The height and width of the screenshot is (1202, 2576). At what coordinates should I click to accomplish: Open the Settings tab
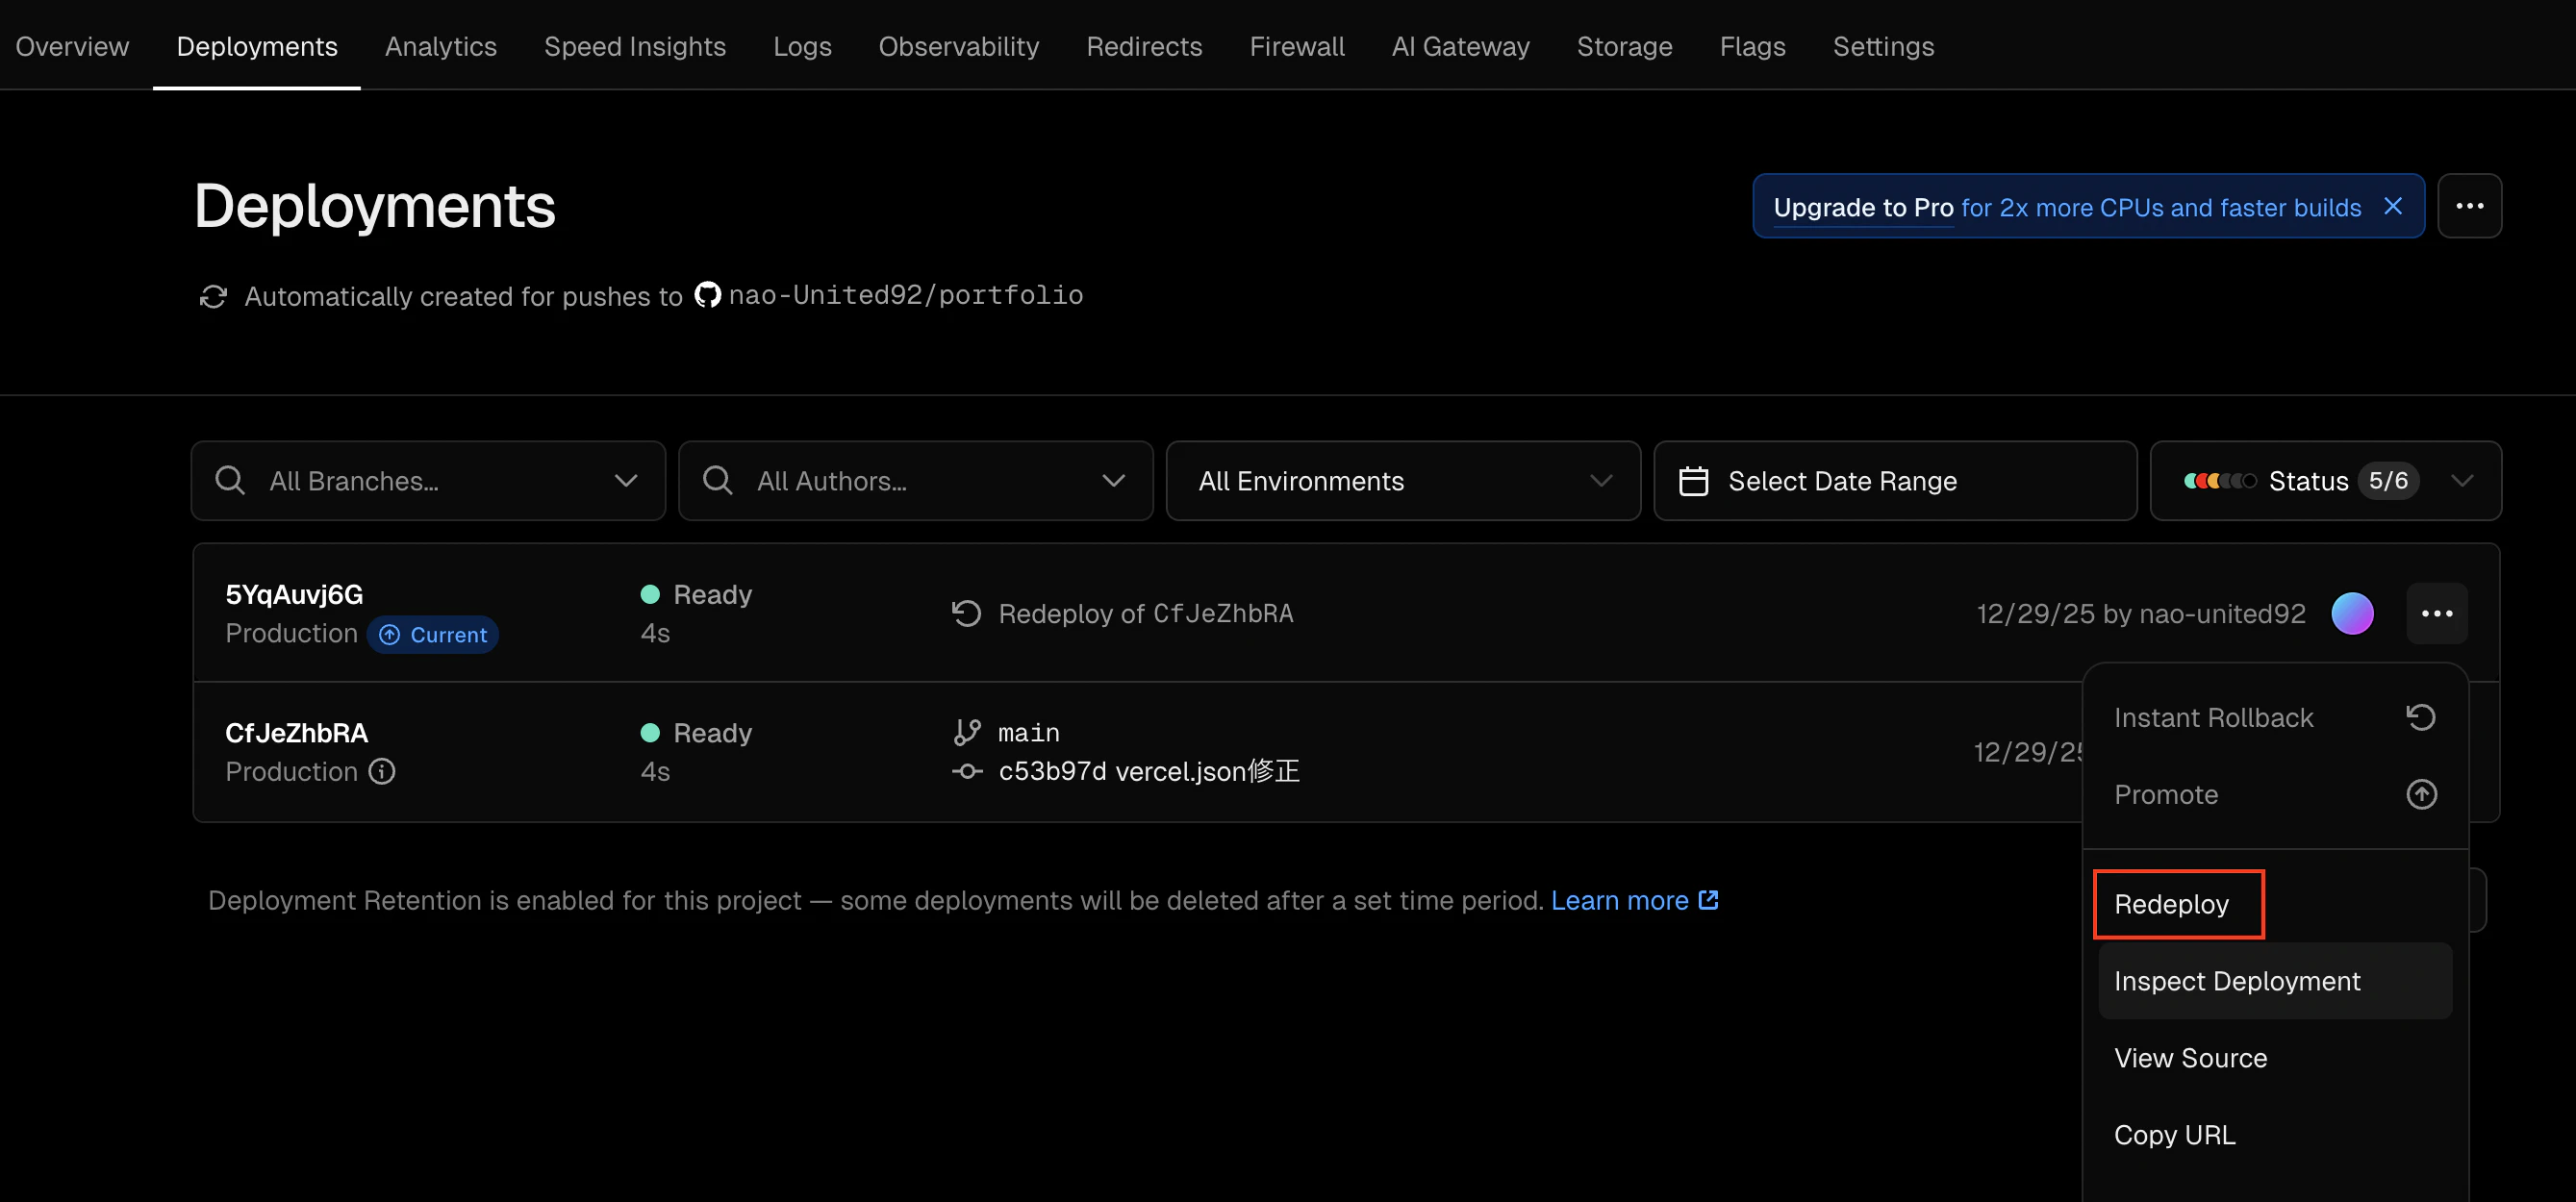click(x=1883, y=46)
